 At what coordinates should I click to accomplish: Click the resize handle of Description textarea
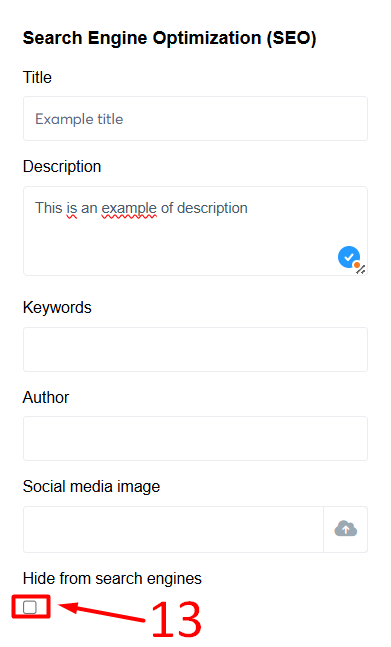[x=361, y=270]
